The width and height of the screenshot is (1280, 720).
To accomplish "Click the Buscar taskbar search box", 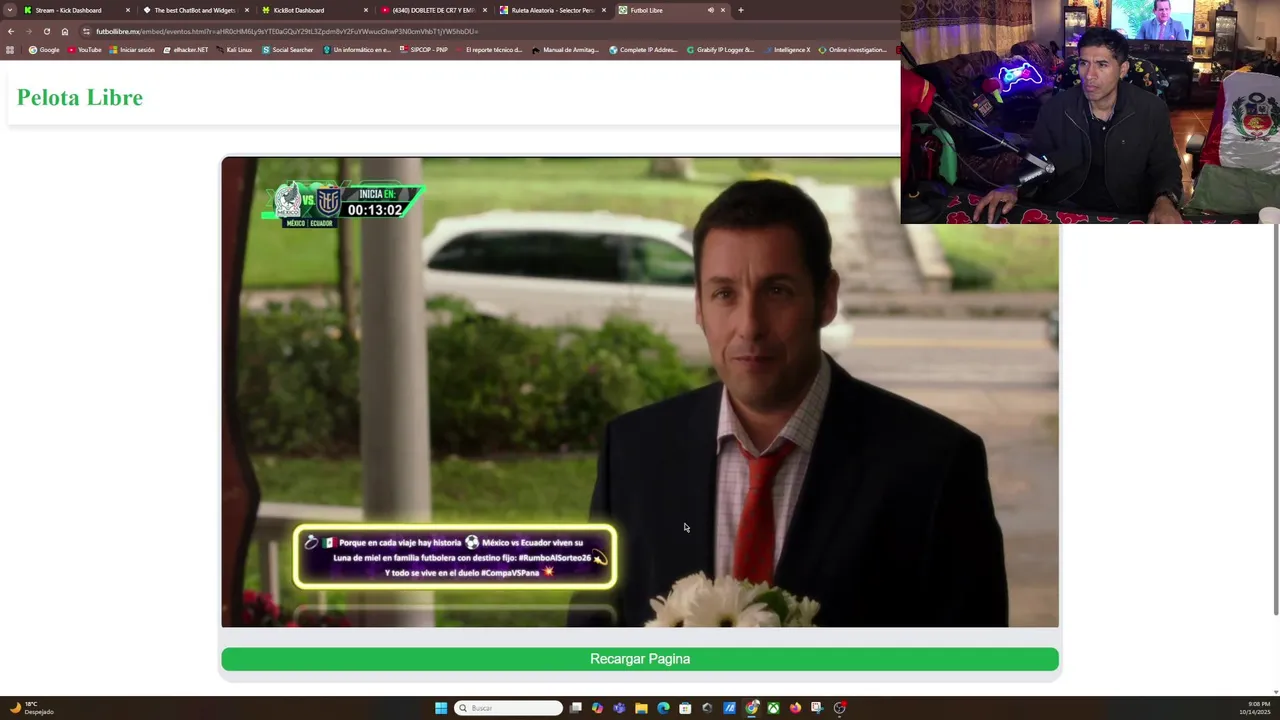I will 508,708.
